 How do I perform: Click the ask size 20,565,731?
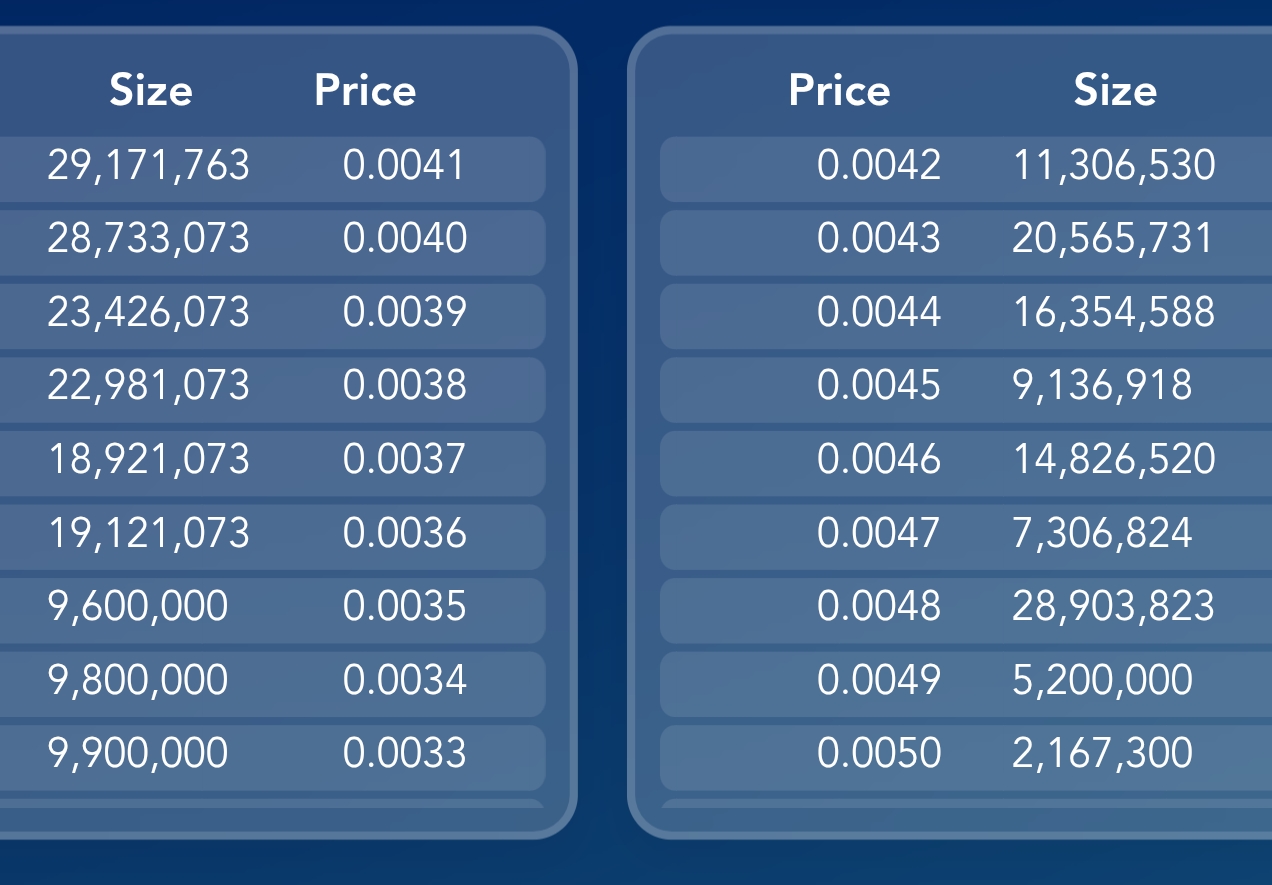point(1113,239)
